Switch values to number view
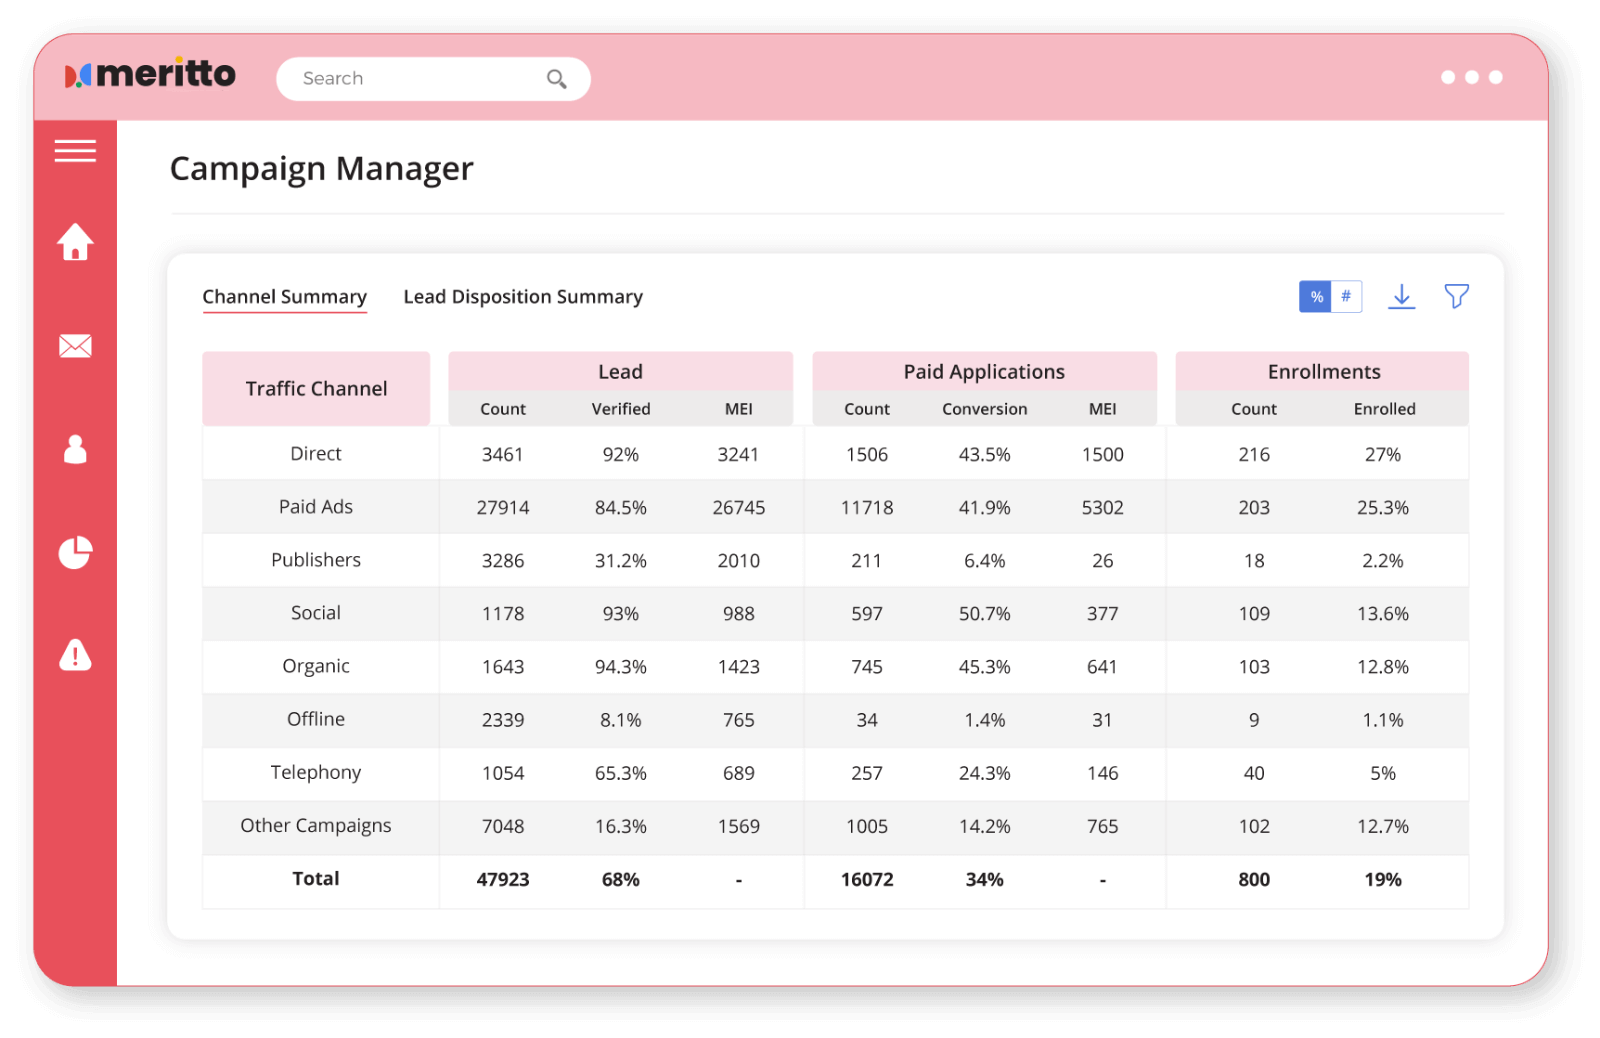The height and width of the screenshot is (1038, 1600). (x=1346, y=296)
